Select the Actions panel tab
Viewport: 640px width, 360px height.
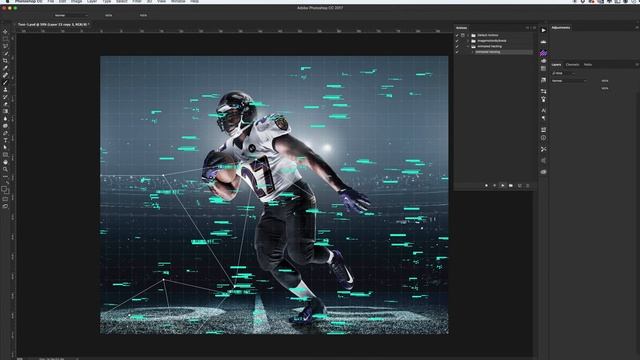pos(461,28)
